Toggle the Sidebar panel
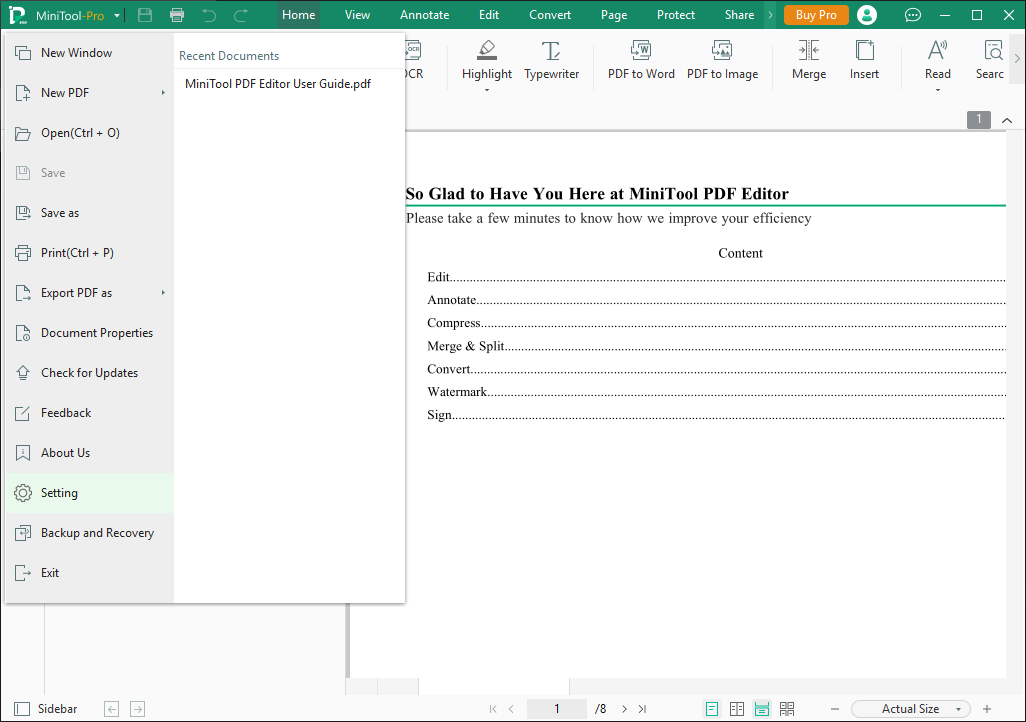1026x722 pixels. (46, 709)
